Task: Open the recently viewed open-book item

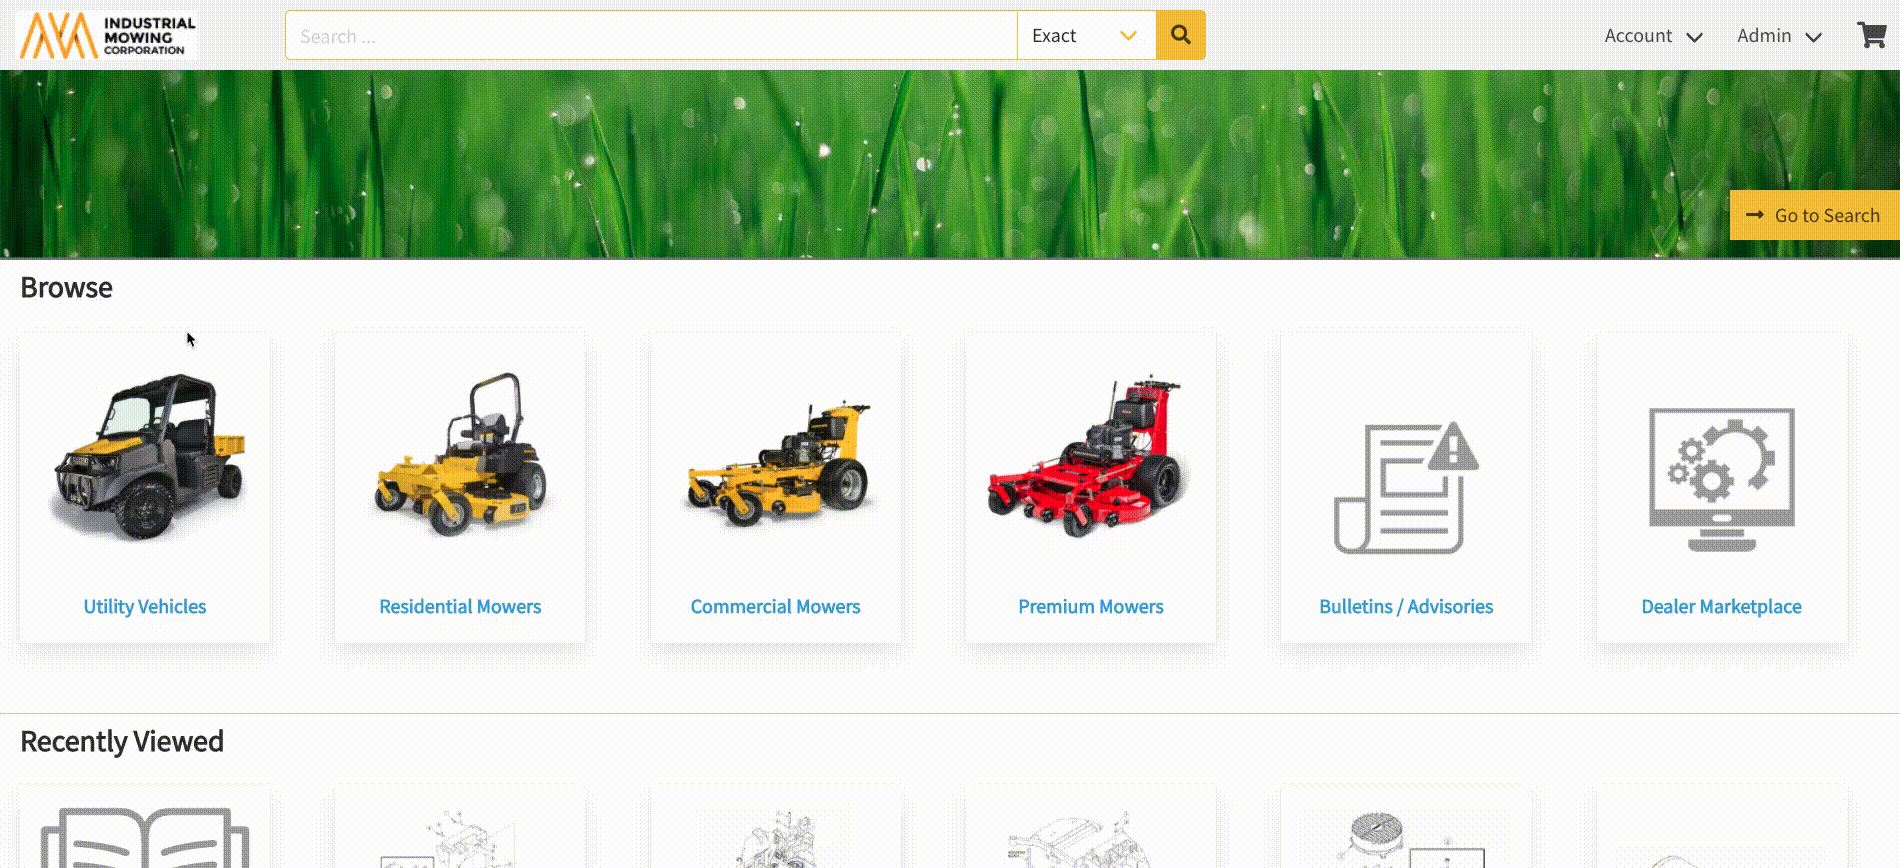Action: [x=145, y=838]
